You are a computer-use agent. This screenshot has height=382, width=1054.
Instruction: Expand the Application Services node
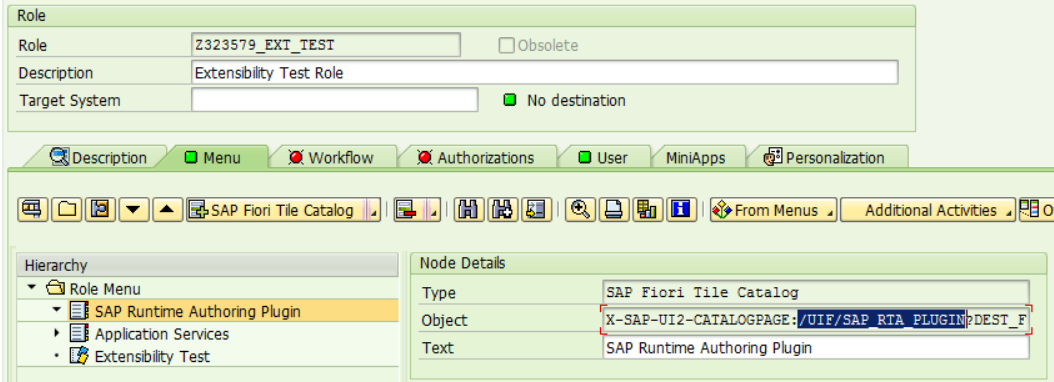(x=56, y=334)
